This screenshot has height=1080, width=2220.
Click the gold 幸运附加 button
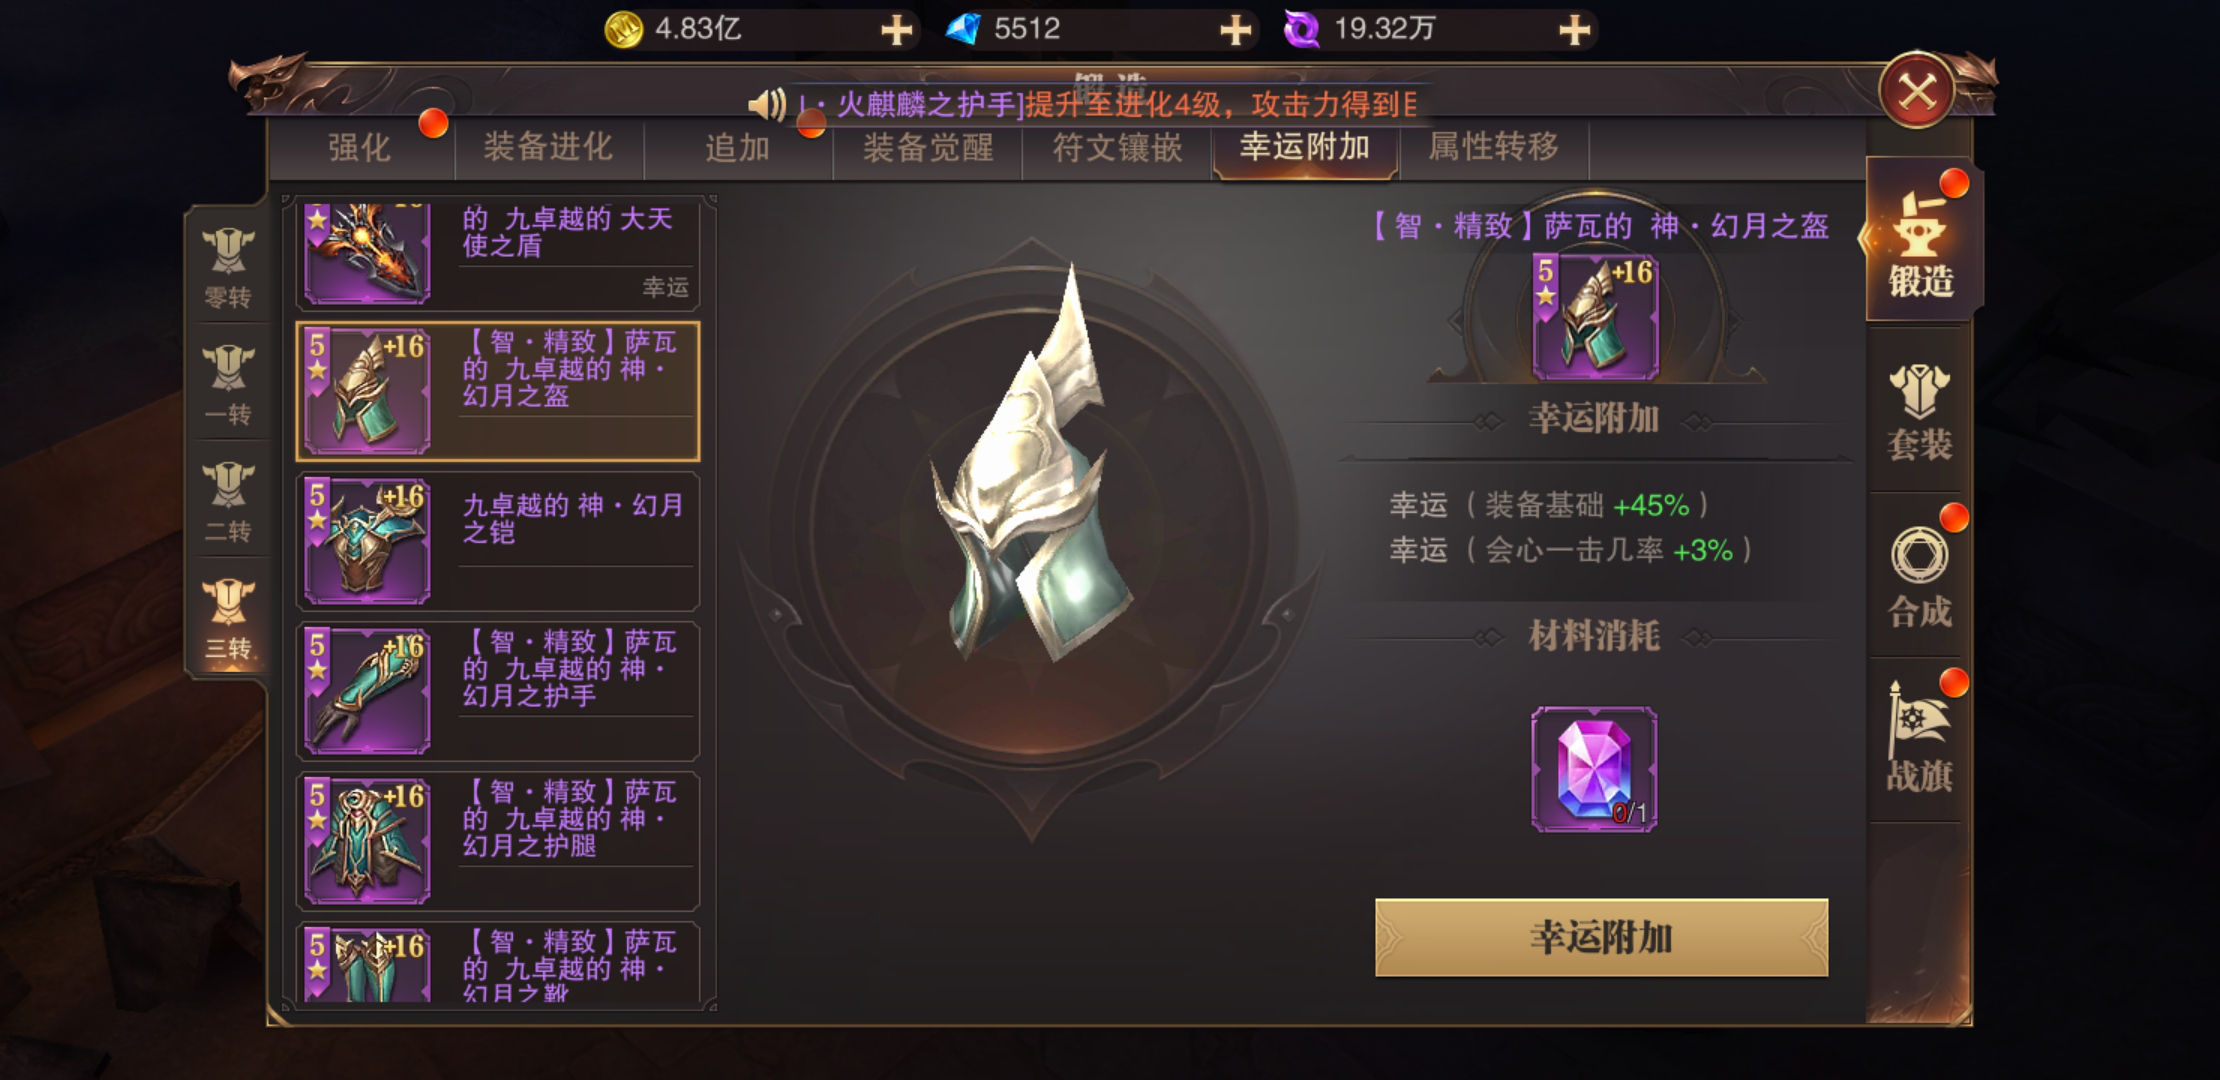pyautogui.click(x=1601, y=937)
